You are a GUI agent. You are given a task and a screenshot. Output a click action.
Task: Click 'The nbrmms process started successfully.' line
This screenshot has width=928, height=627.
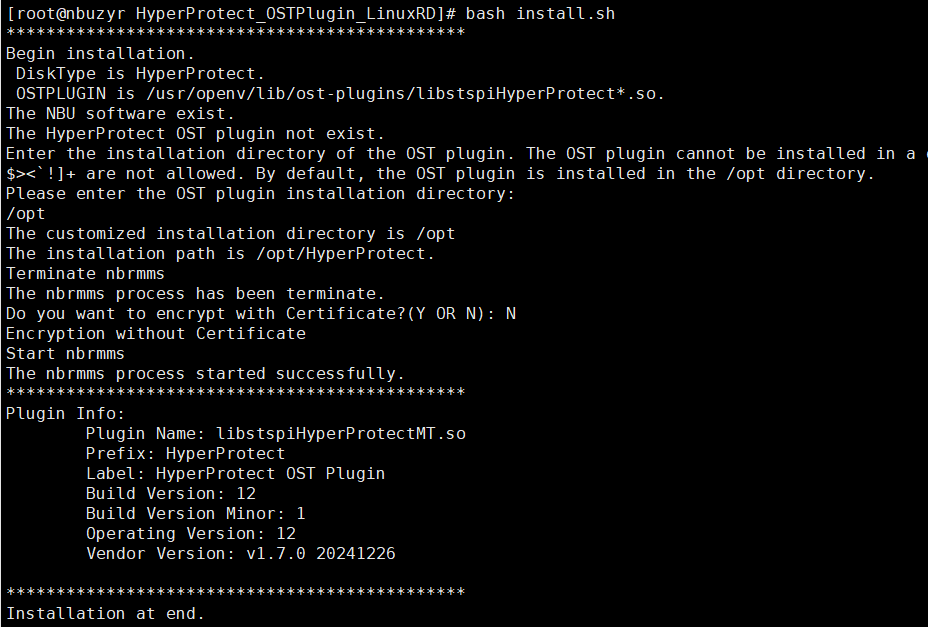click(205, 374)
